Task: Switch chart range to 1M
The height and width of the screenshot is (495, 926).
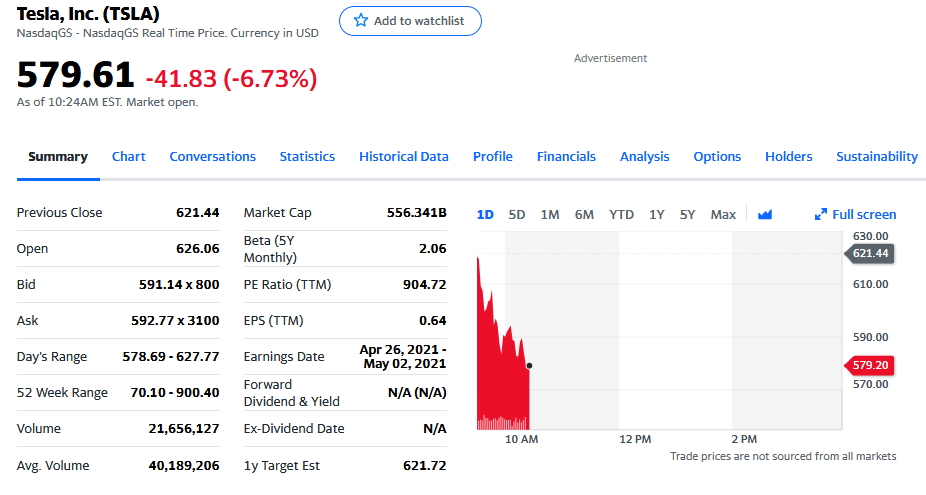Action: pos(550,215)
